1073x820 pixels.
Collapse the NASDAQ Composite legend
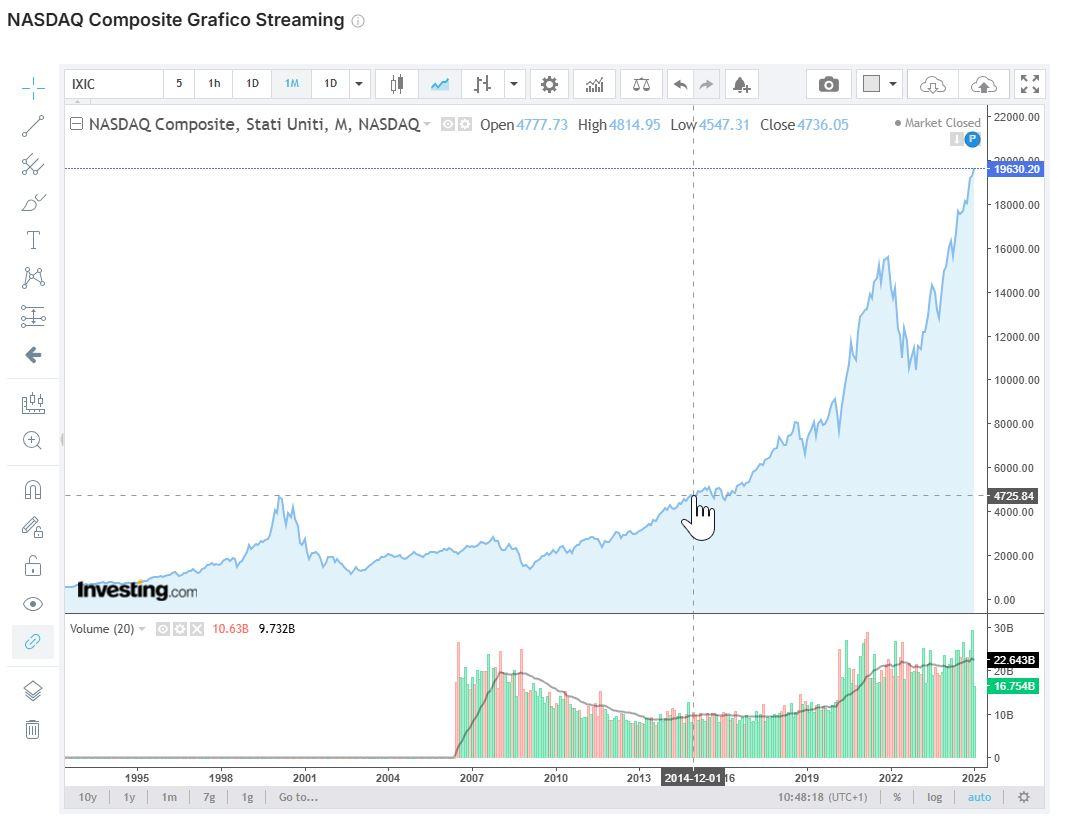[76, 124]
